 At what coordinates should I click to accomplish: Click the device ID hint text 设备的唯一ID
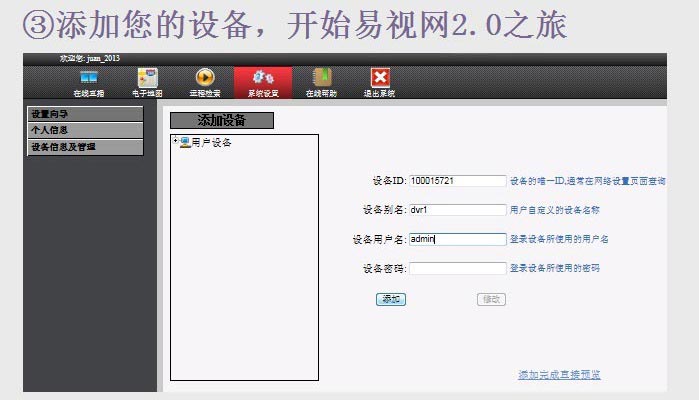(588, 181)
